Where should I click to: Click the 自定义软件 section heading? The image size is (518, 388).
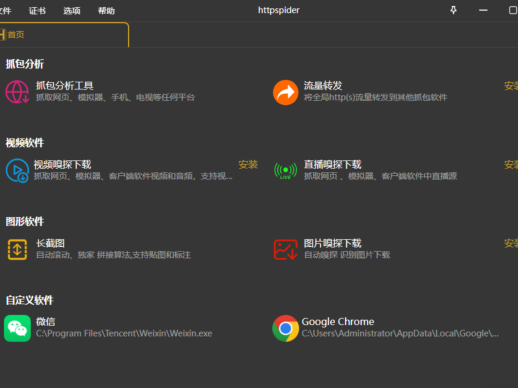point(29,300)
